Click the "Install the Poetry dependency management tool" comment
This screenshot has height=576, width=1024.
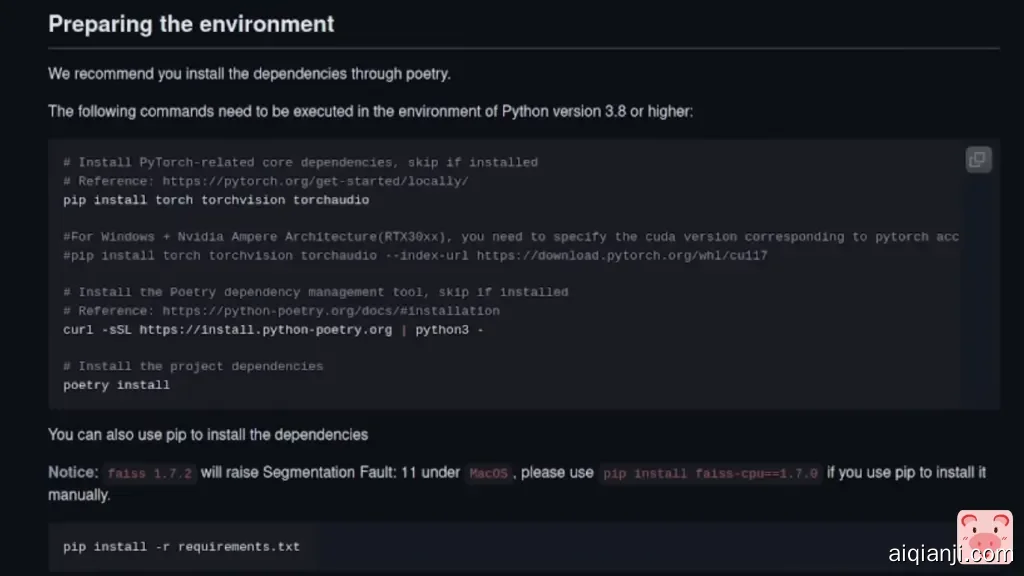point(315,292)
